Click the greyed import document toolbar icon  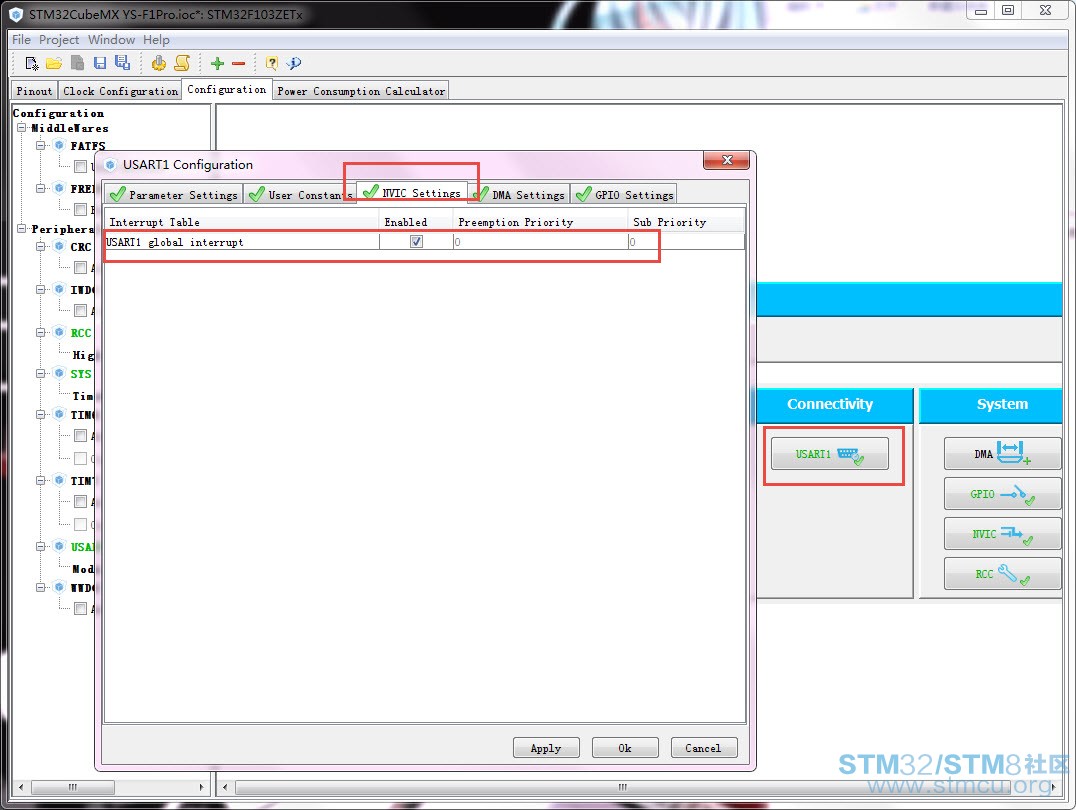[78, 63]
